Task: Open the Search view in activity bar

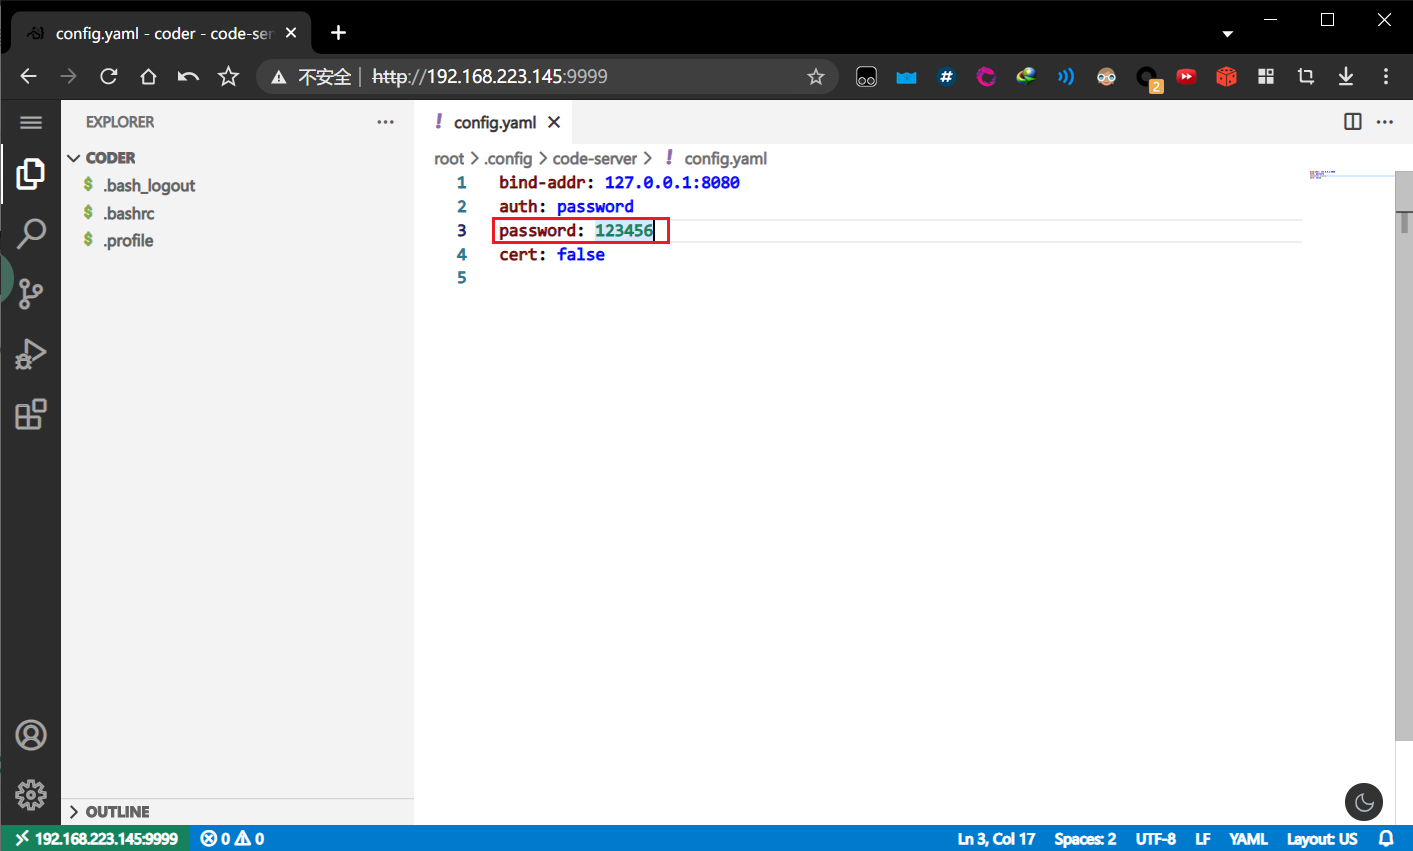Action: (31, 234)
